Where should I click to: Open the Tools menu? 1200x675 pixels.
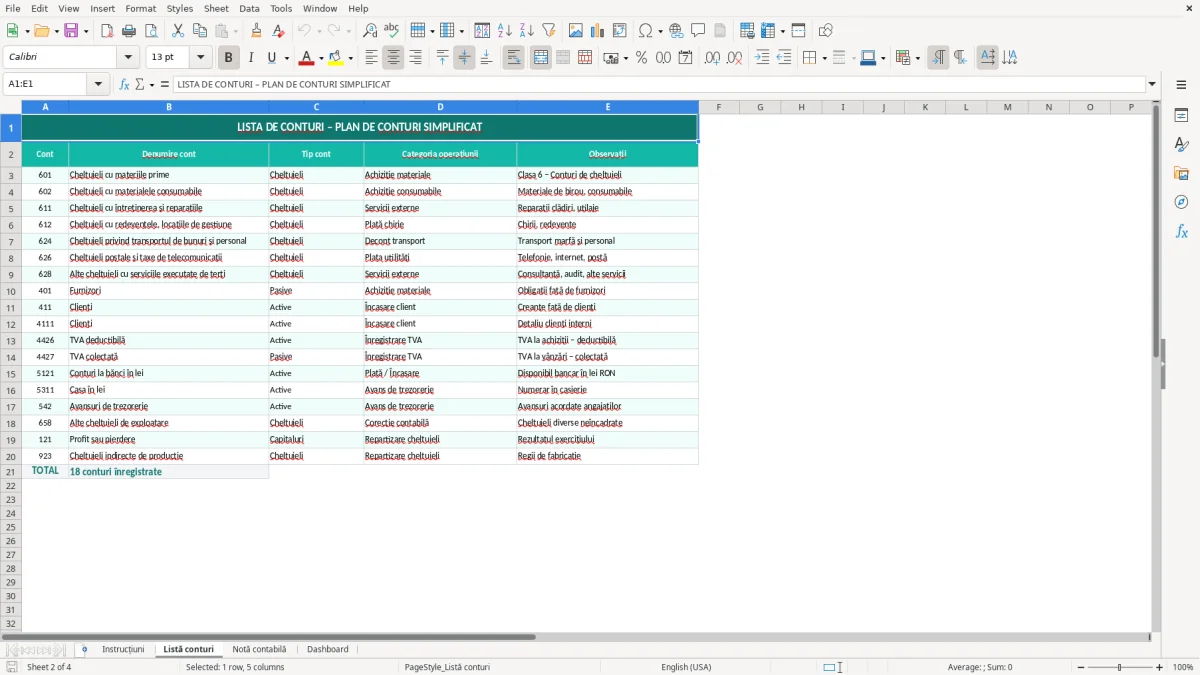(x=281, y=8)
